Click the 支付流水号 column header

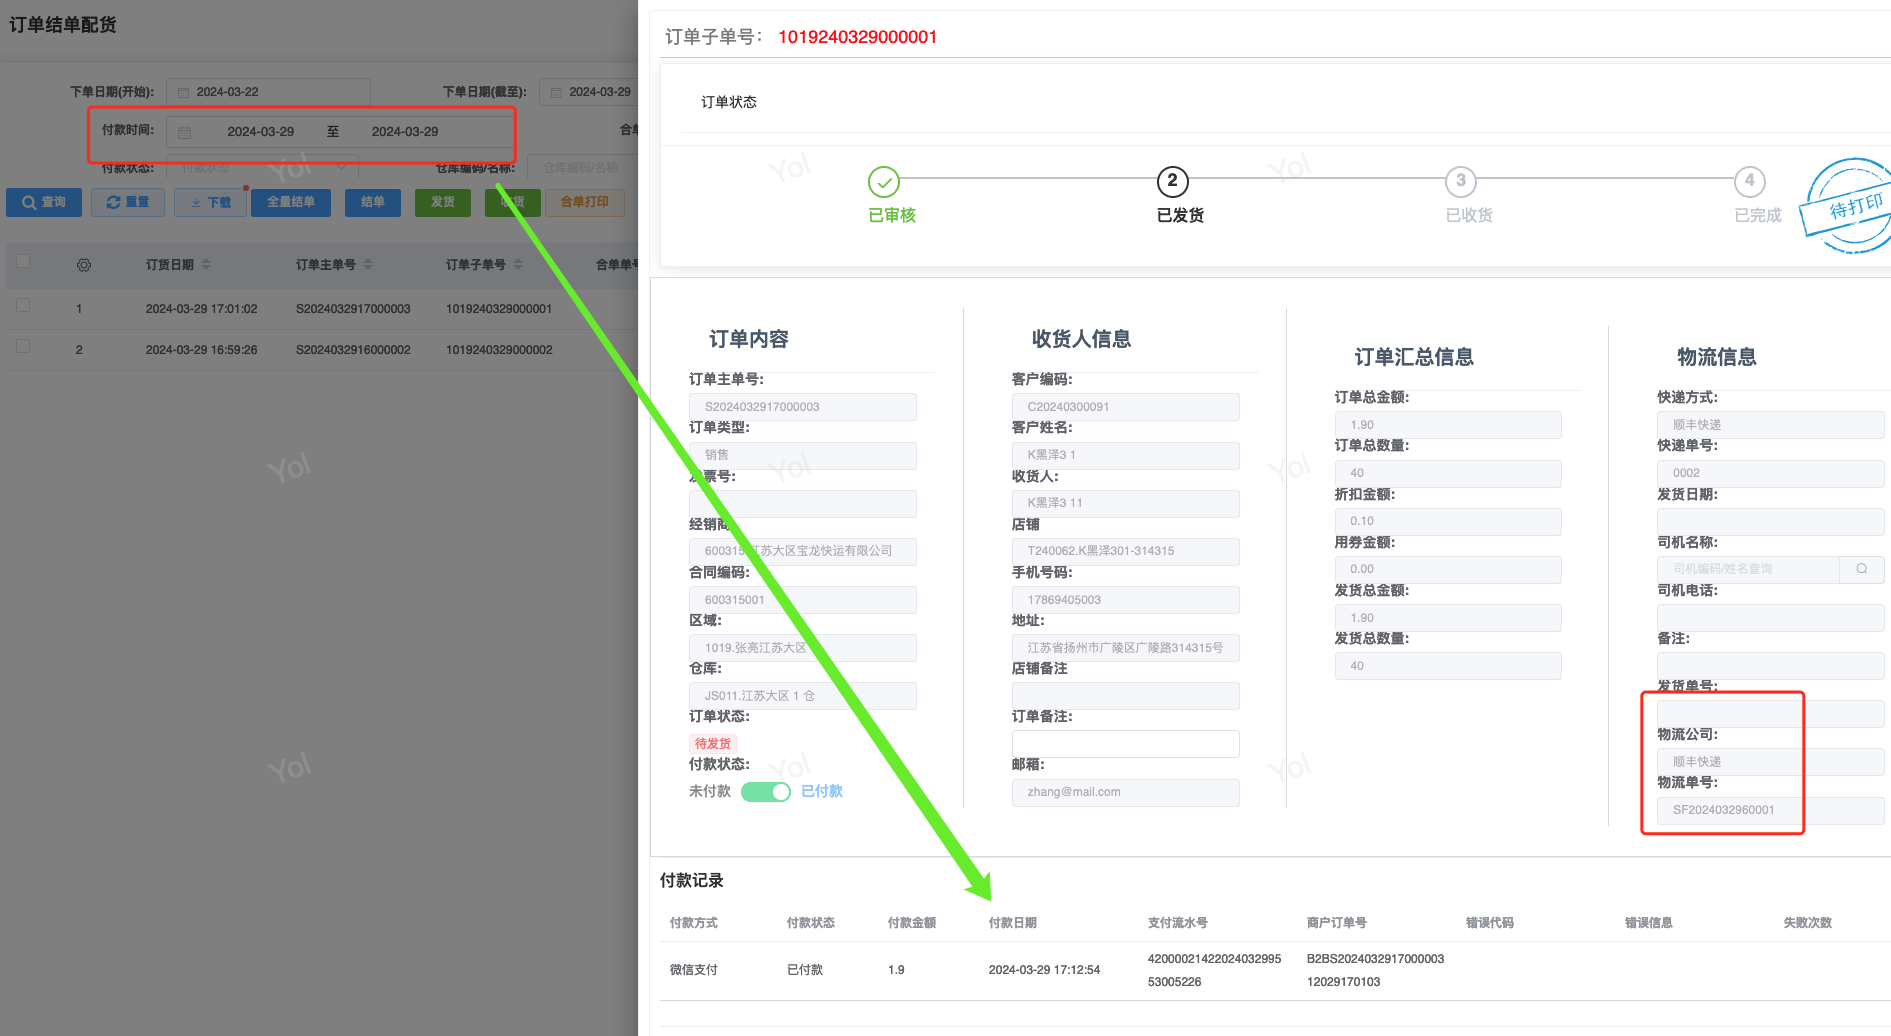(1177, 923)
